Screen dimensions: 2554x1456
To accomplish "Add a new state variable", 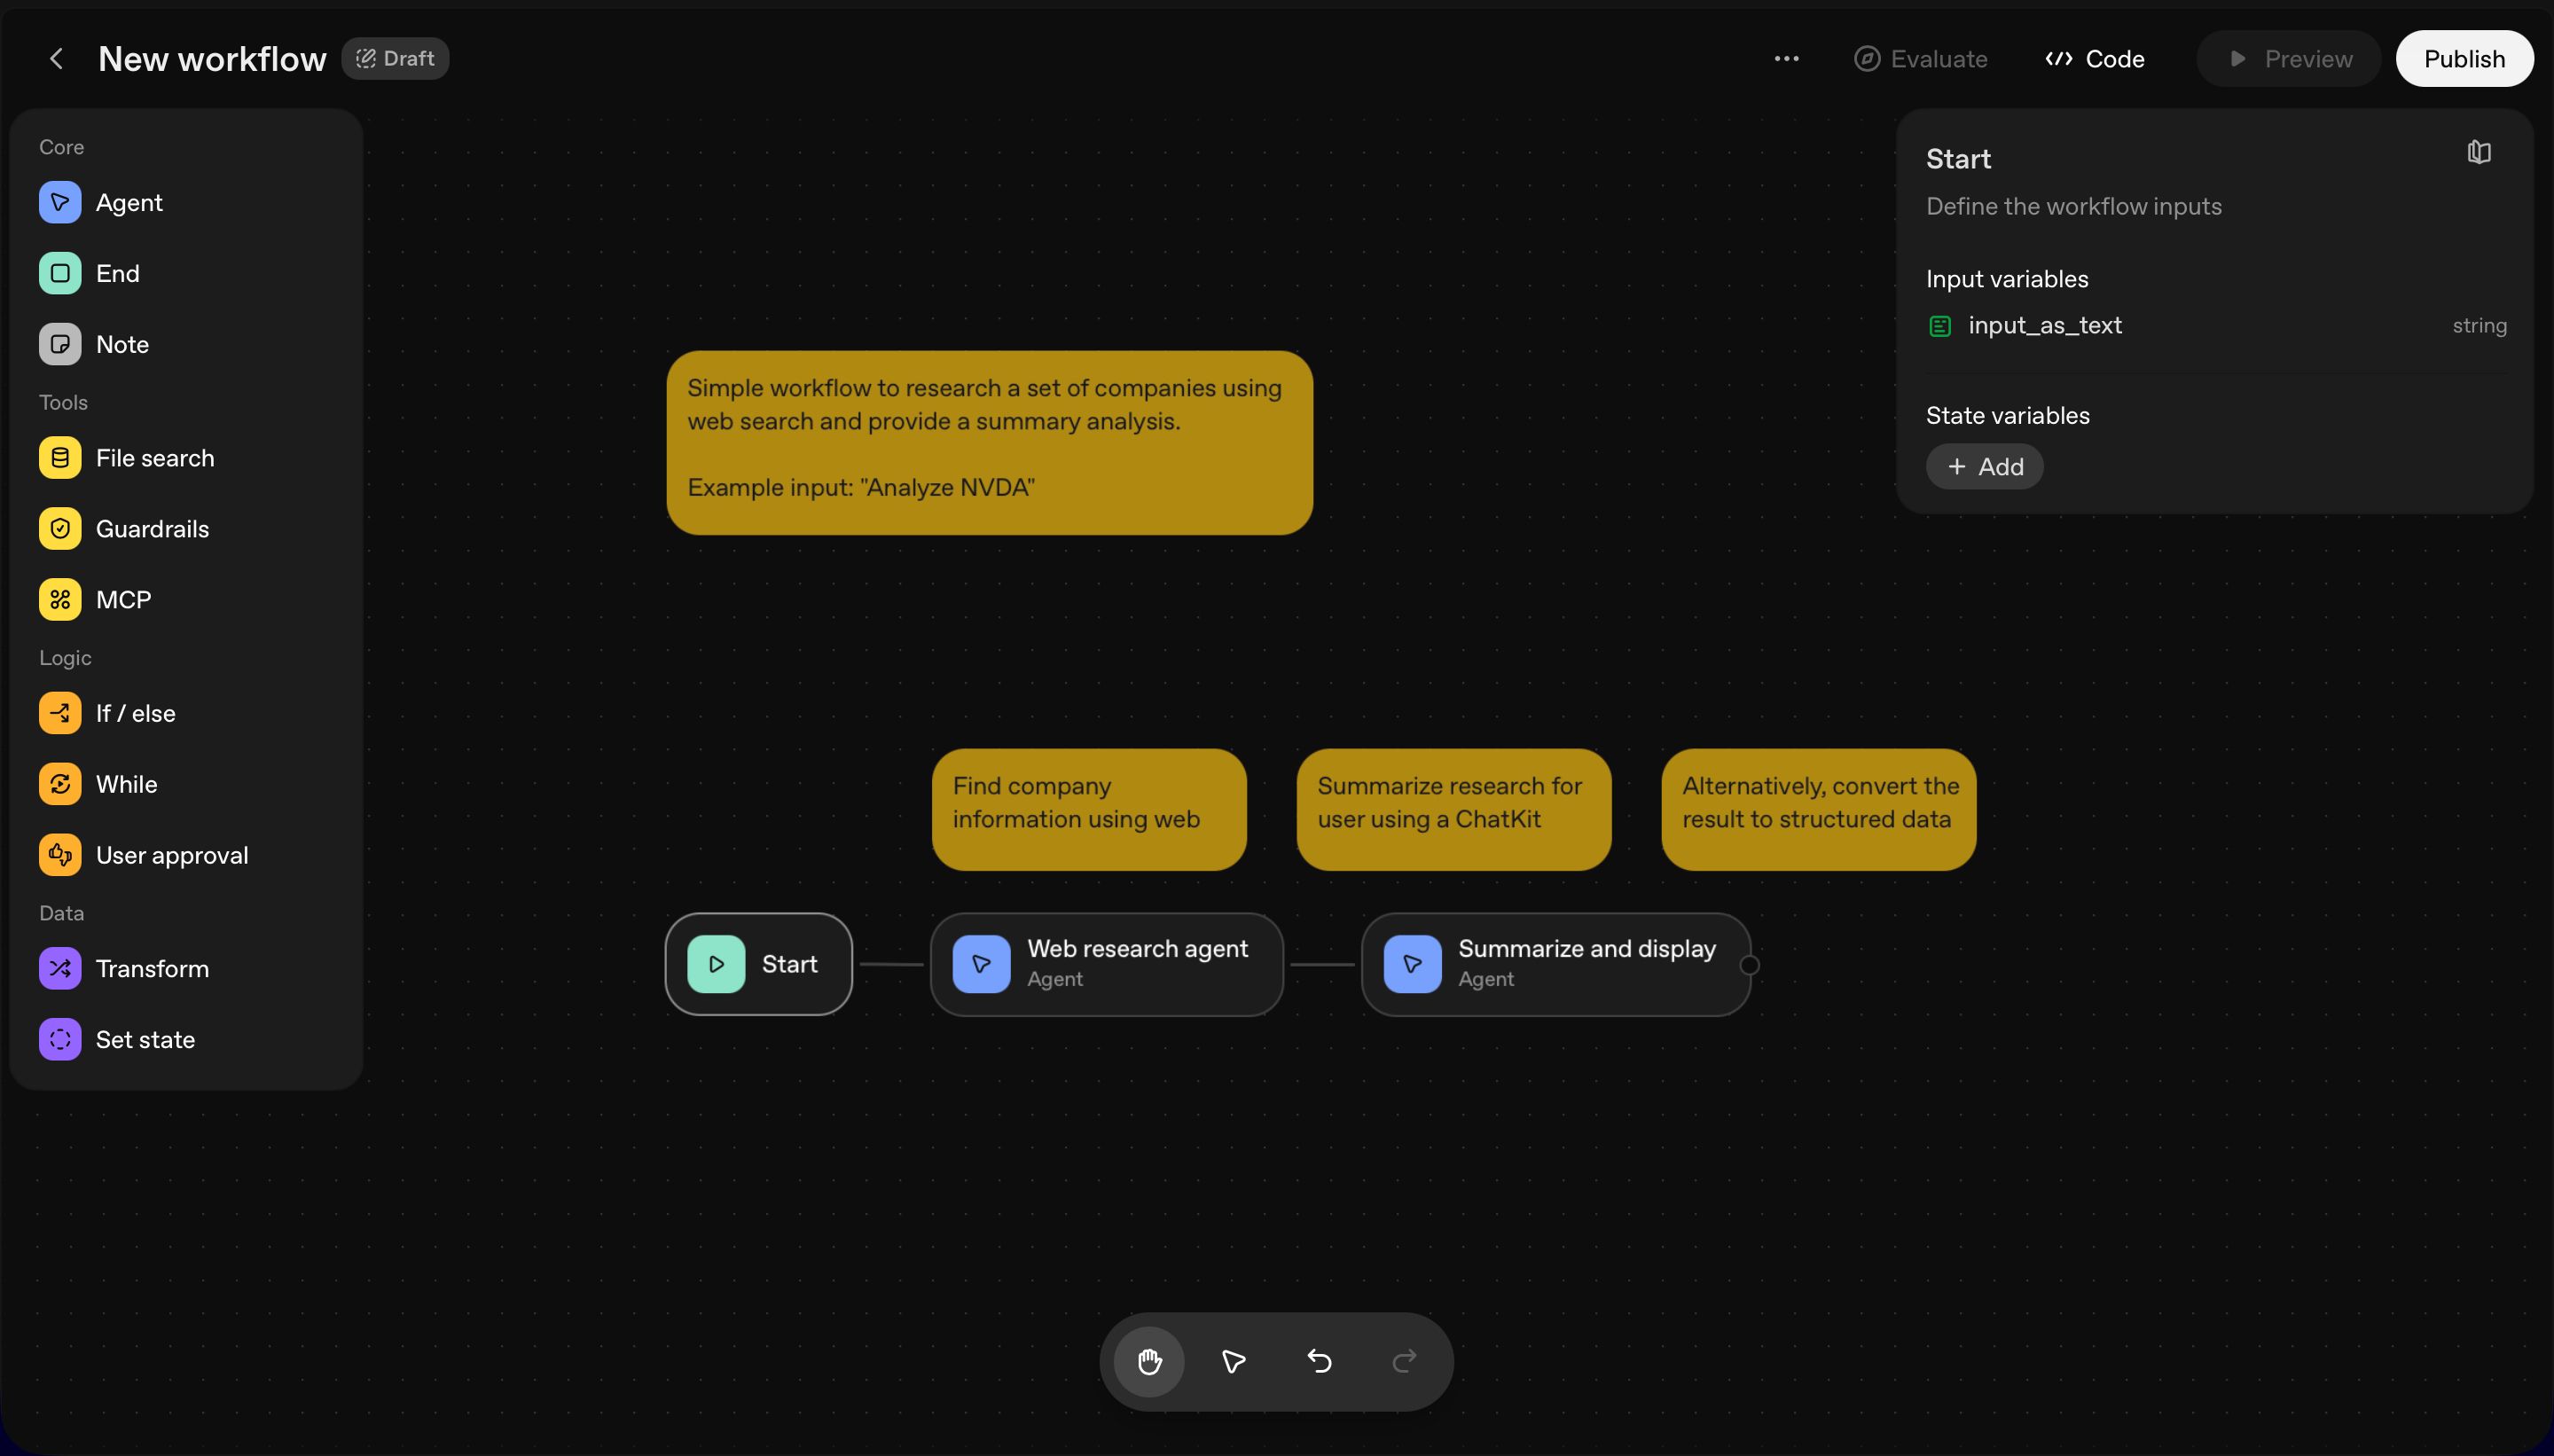I will click(x=1984, y=467).
